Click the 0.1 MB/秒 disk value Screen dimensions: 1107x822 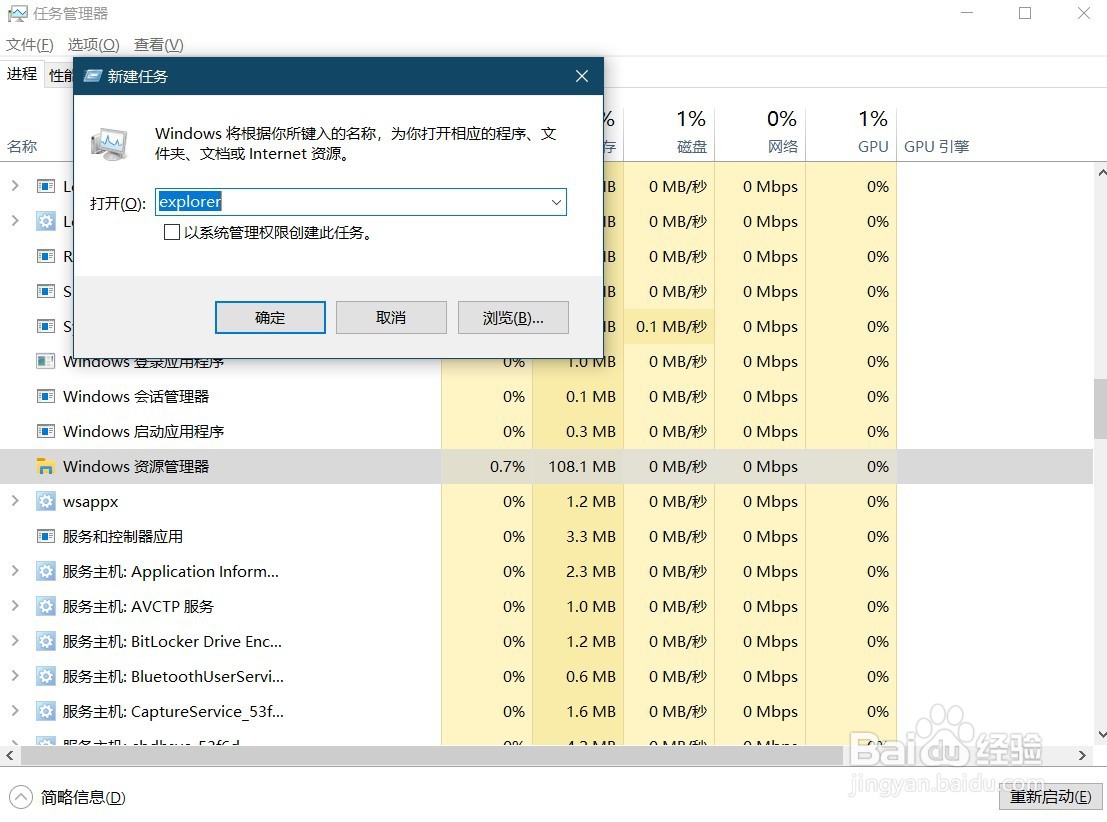coord(671,327)
